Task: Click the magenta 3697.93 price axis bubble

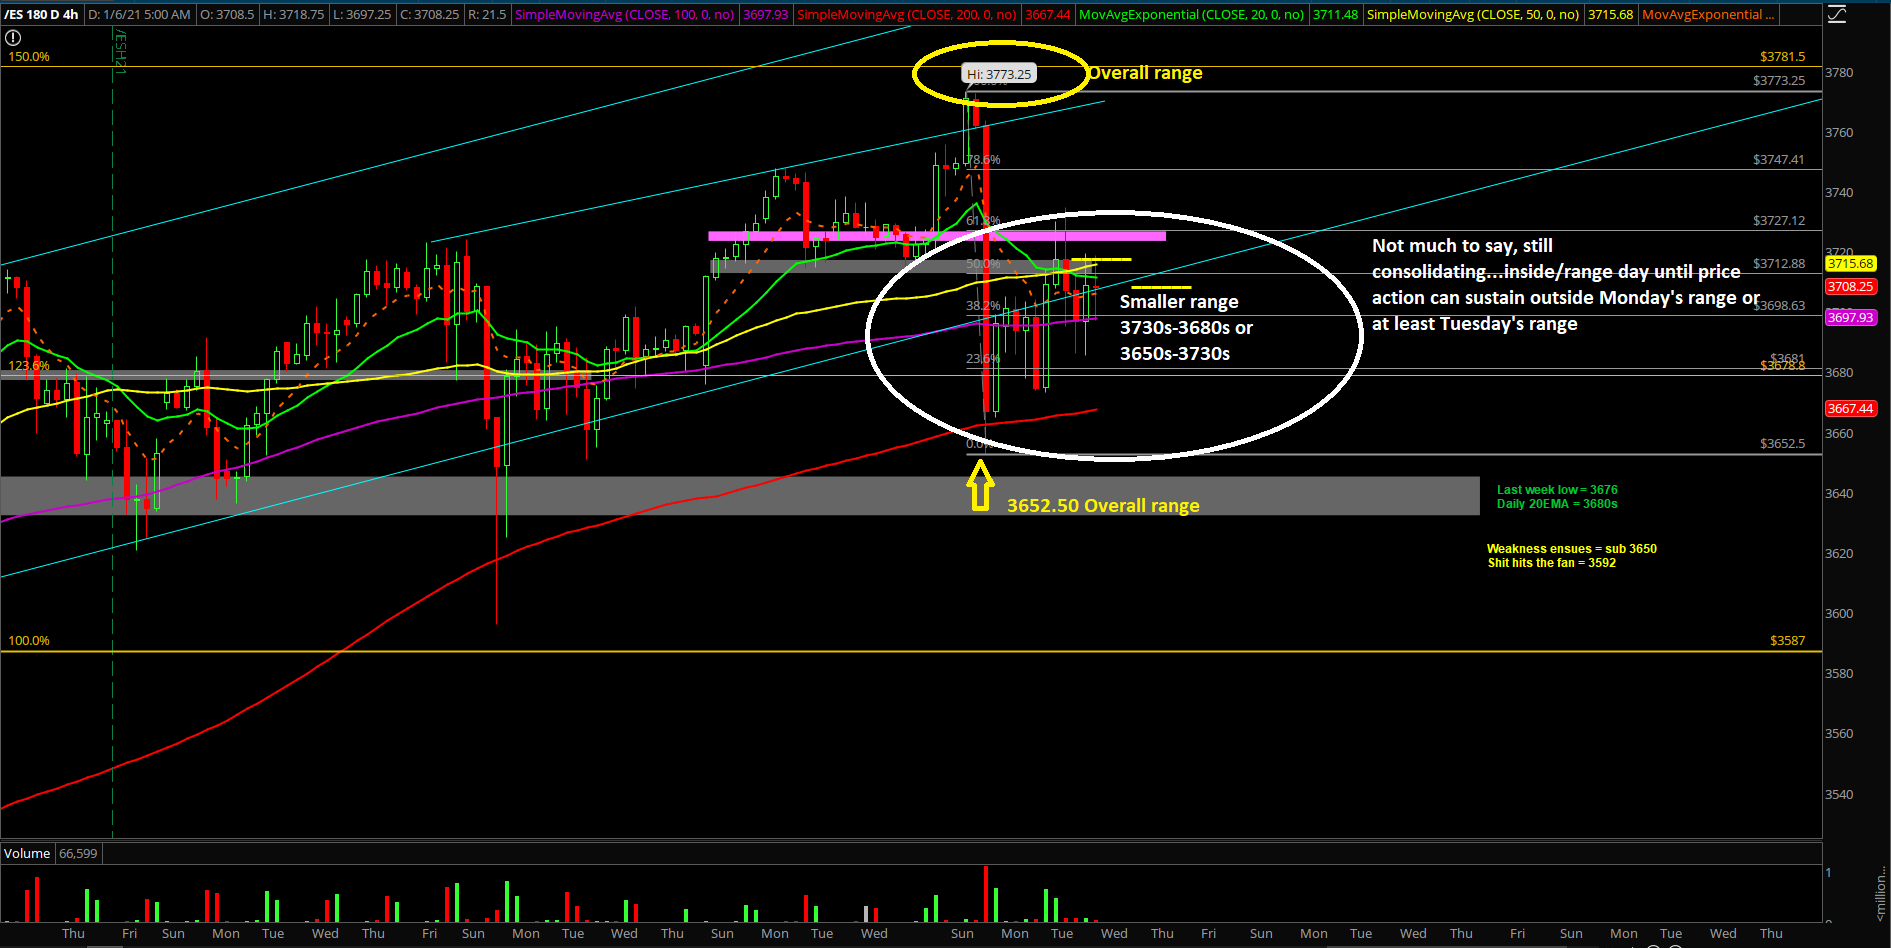Action: [1851, 318]
